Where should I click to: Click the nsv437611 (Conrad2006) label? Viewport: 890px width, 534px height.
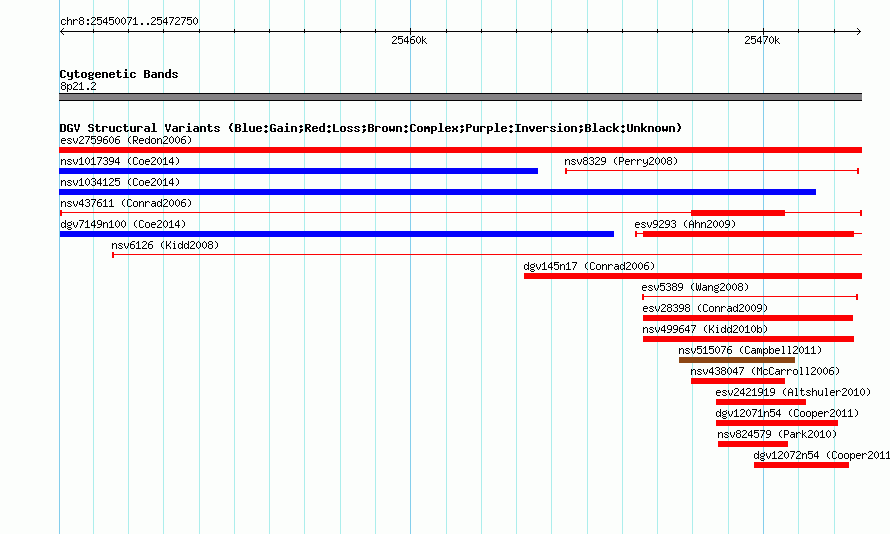click(x=126, y=203)
